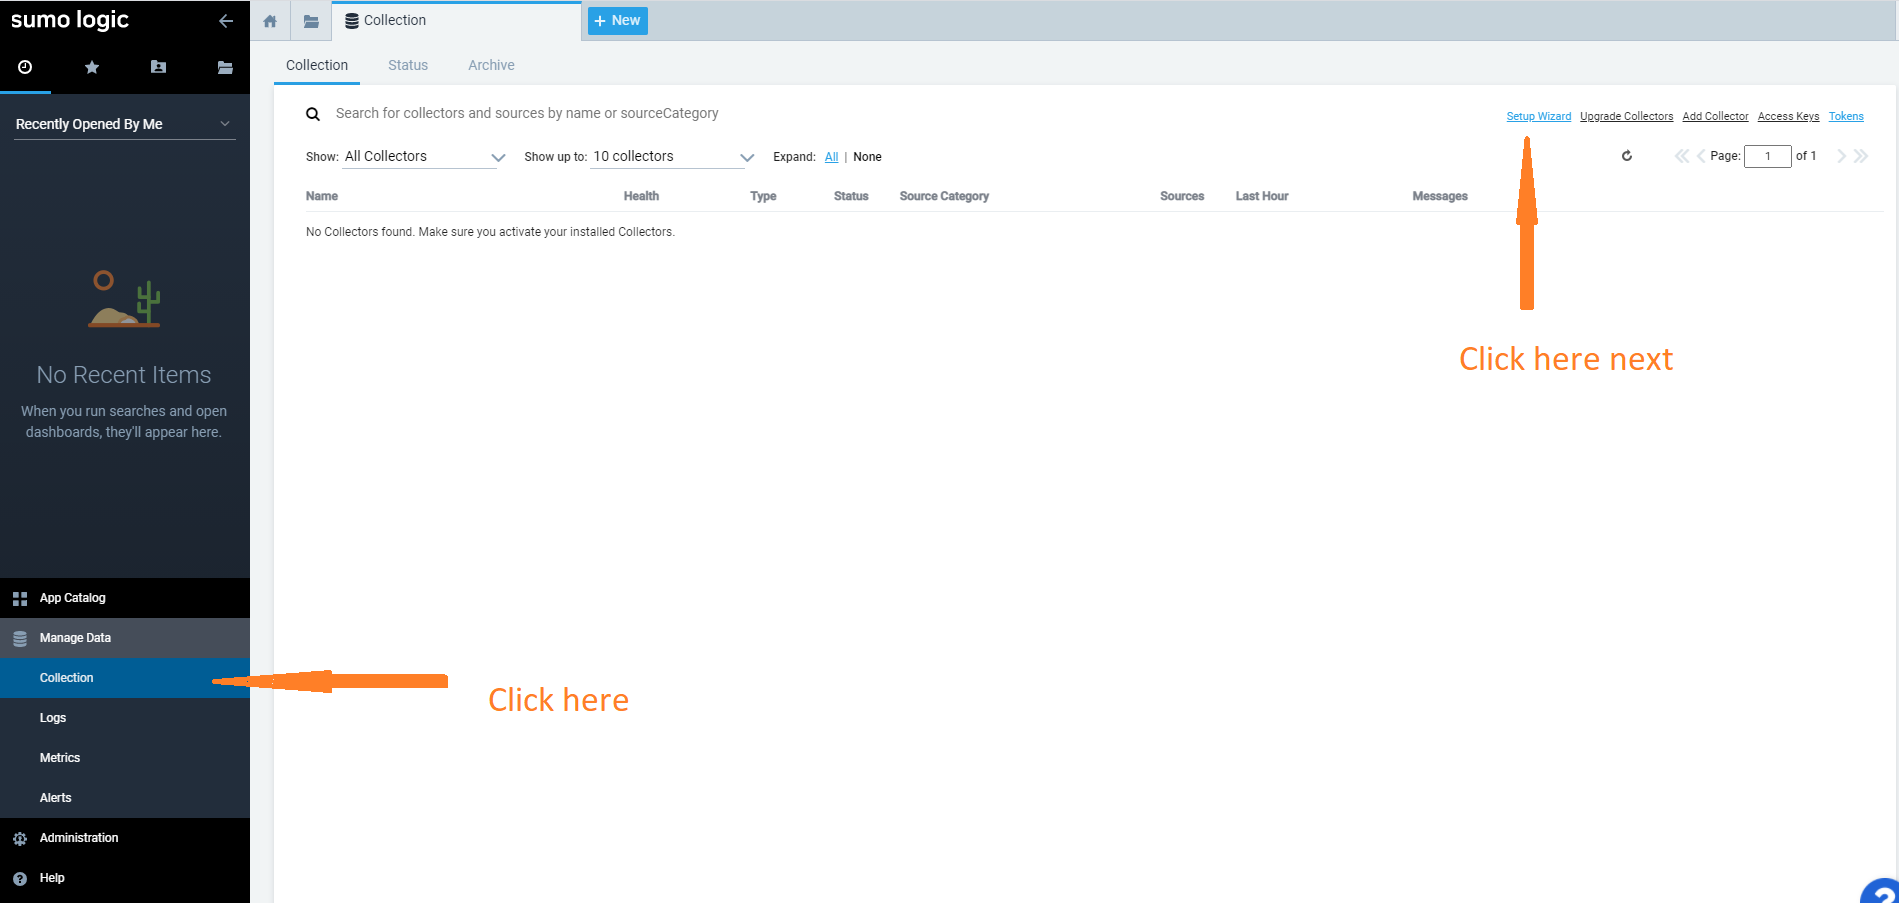The height and width of the screenshot is (903, 1899).
Task: Click the Page number input box
Action: pyautogui.click(x=1767, y=156)
